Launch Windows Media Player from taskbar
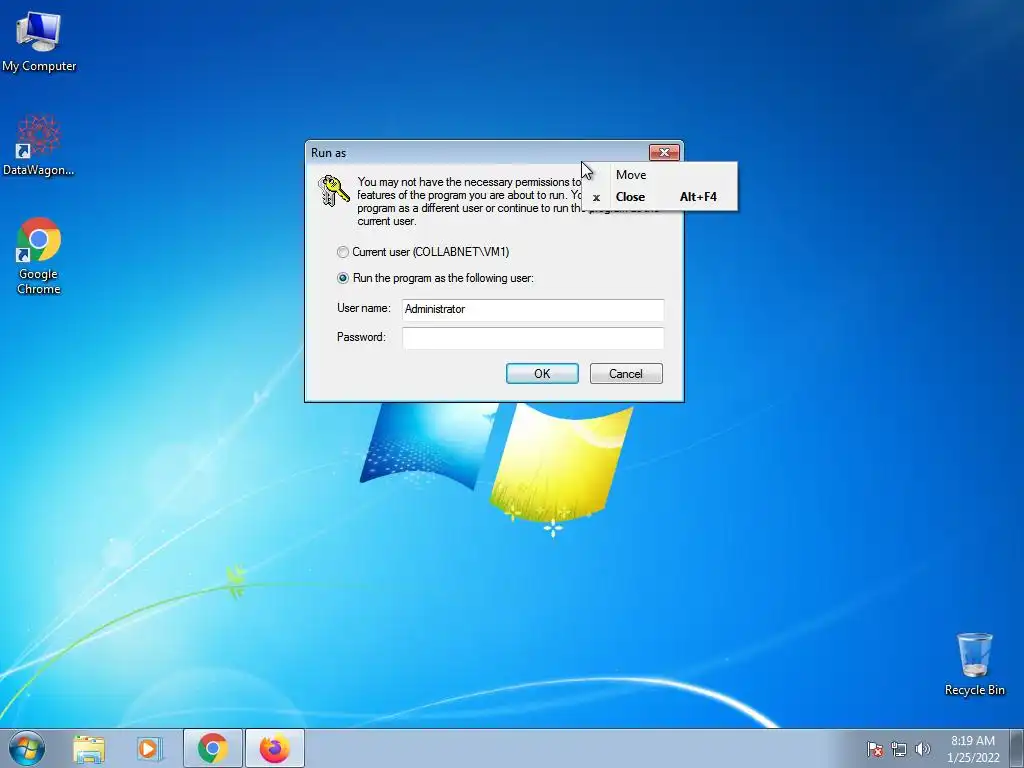This screenshot has height=768, width=1024. [x=150, y=749]
